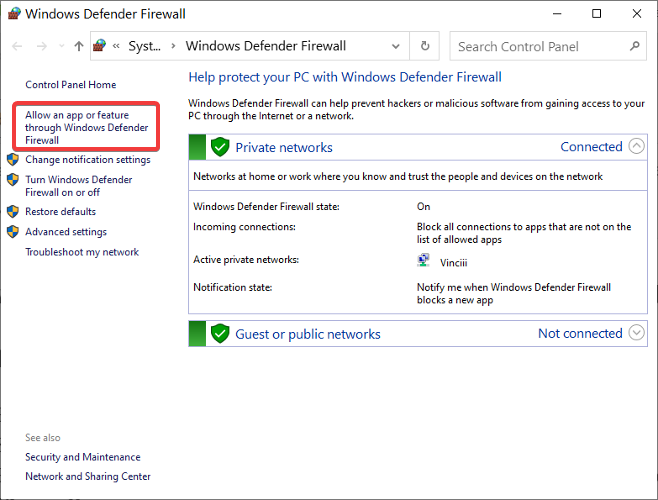The width and height of the screenshot is (658, 500).
Task: Open Turn Windows Defender Firewall on or off
Action: 78,186
